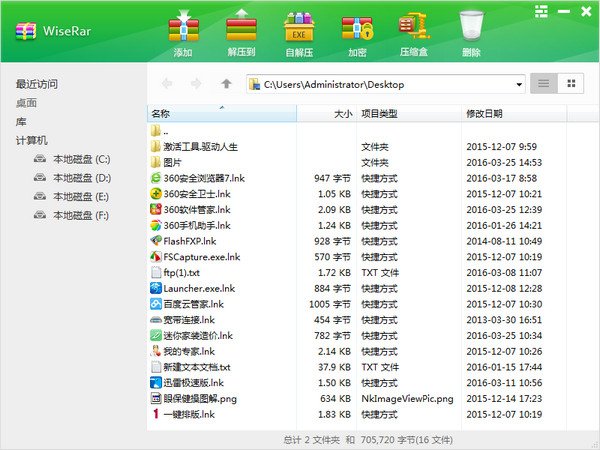Select the 360软件管家.lnk file
Viewport: 600px width, 450px height.
pos(357,210)
